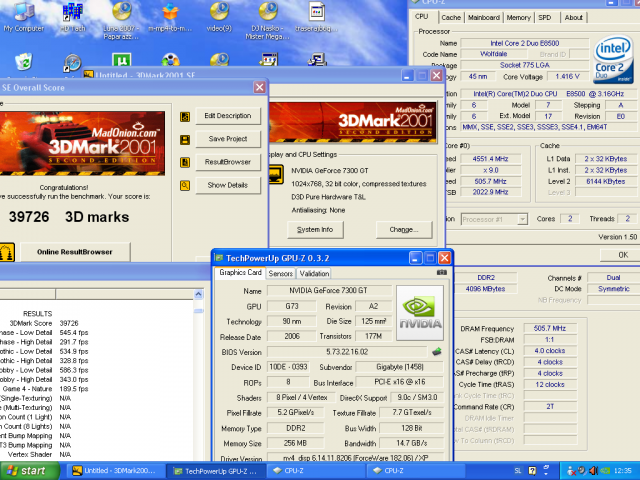640x480 pixels.
Task: Click Memory Size field 256 MB in GPU-Z
Action: click(x=296, y=443)
